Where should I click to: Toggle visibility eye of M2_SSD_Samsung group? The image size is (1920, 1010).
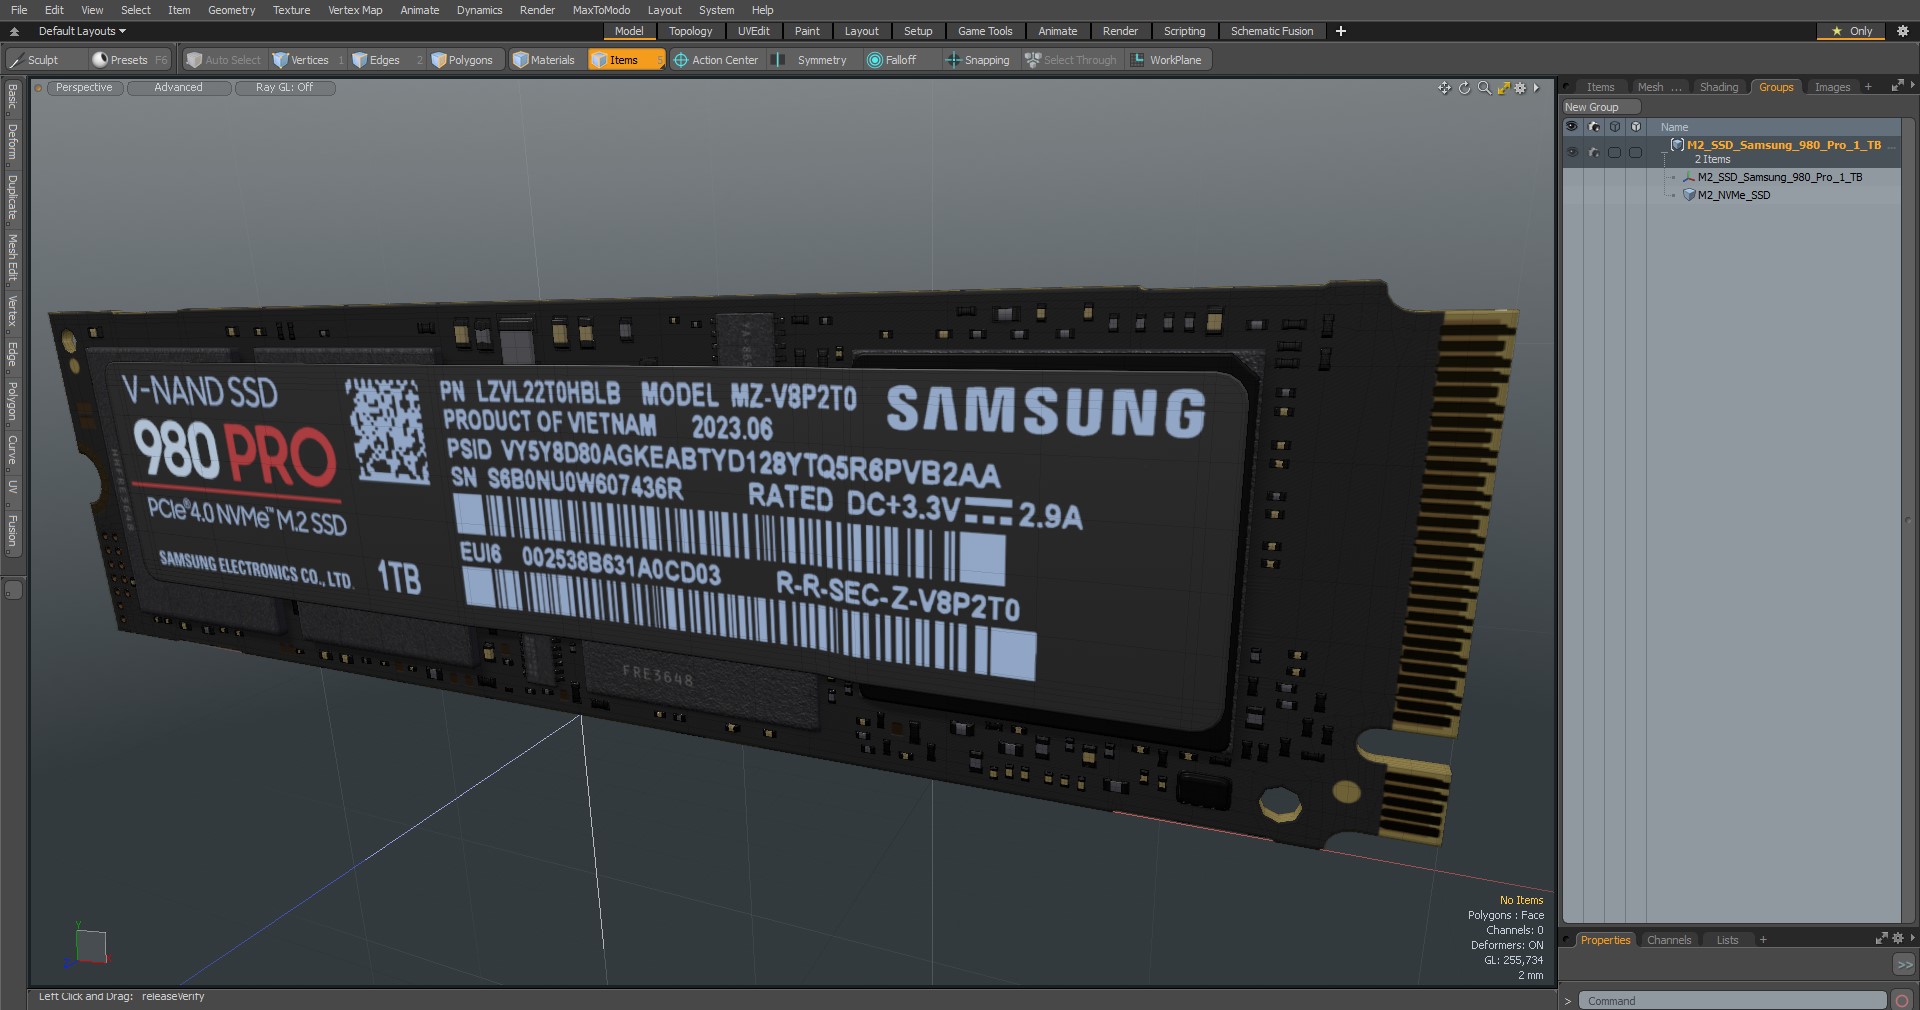[x=1571, y=152]
